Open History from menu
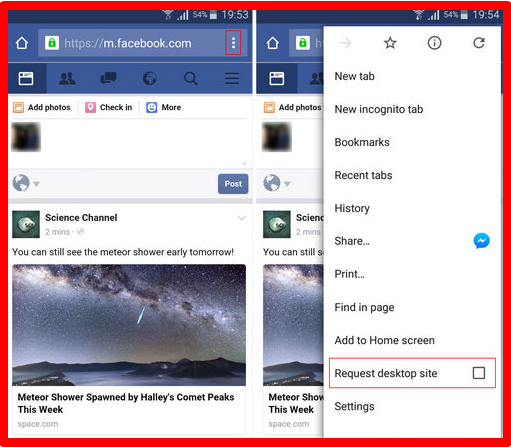This screenshot has width=511, height=447. (412, 208)
